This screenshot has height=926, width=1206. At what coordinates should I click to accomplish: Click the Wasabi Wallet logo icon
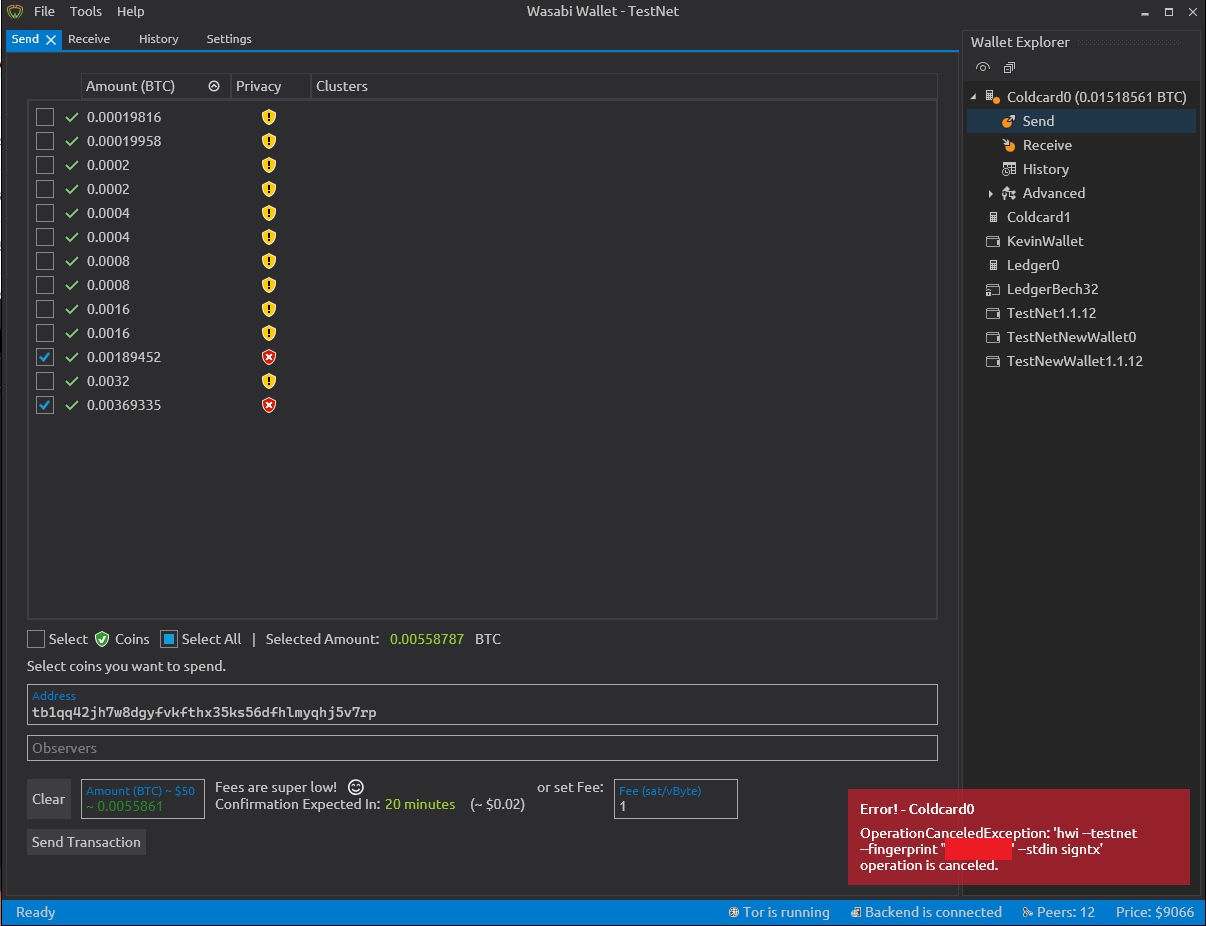tap(15, 12)
